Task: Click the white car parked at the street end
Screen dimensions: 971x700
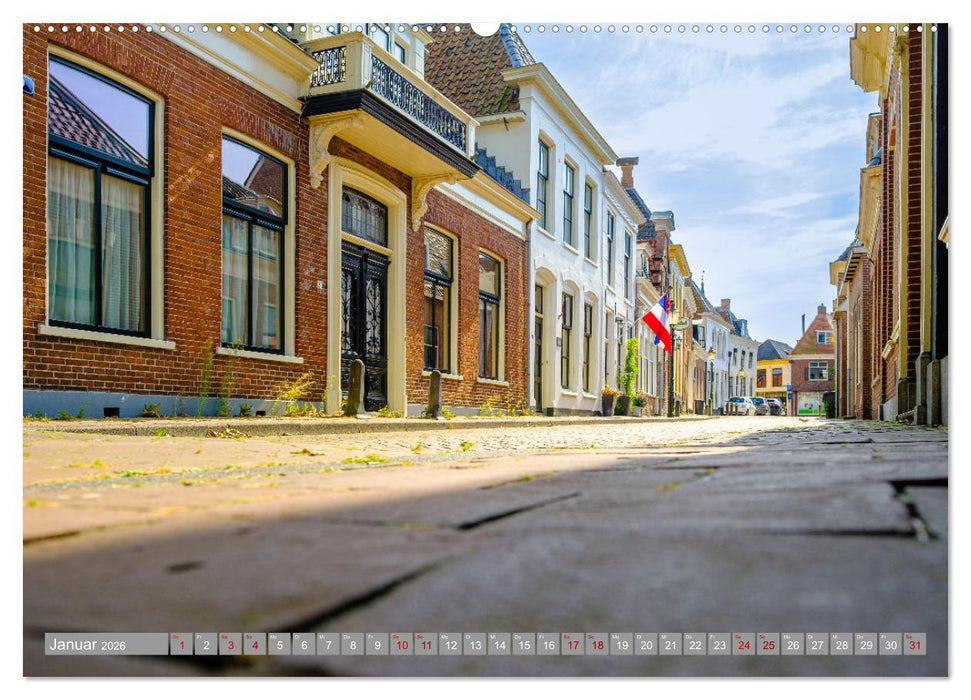Action: pos(740,405)
